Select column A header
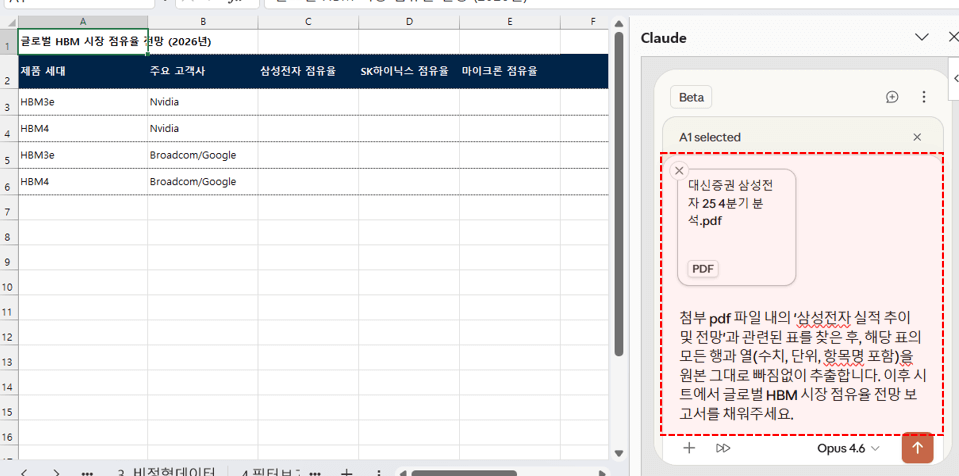Viewport: 959px width, 476px height. [x=83, y=22]
